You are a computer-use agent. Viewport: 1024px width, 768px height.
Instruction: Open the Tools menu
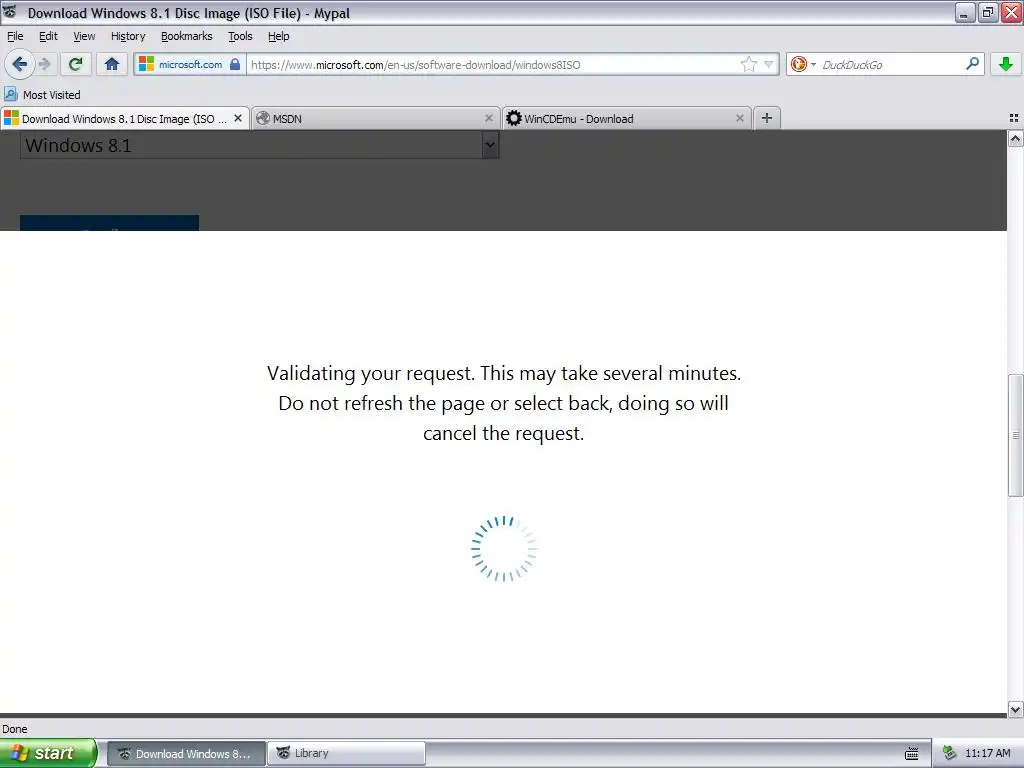(x=240, y=36)
